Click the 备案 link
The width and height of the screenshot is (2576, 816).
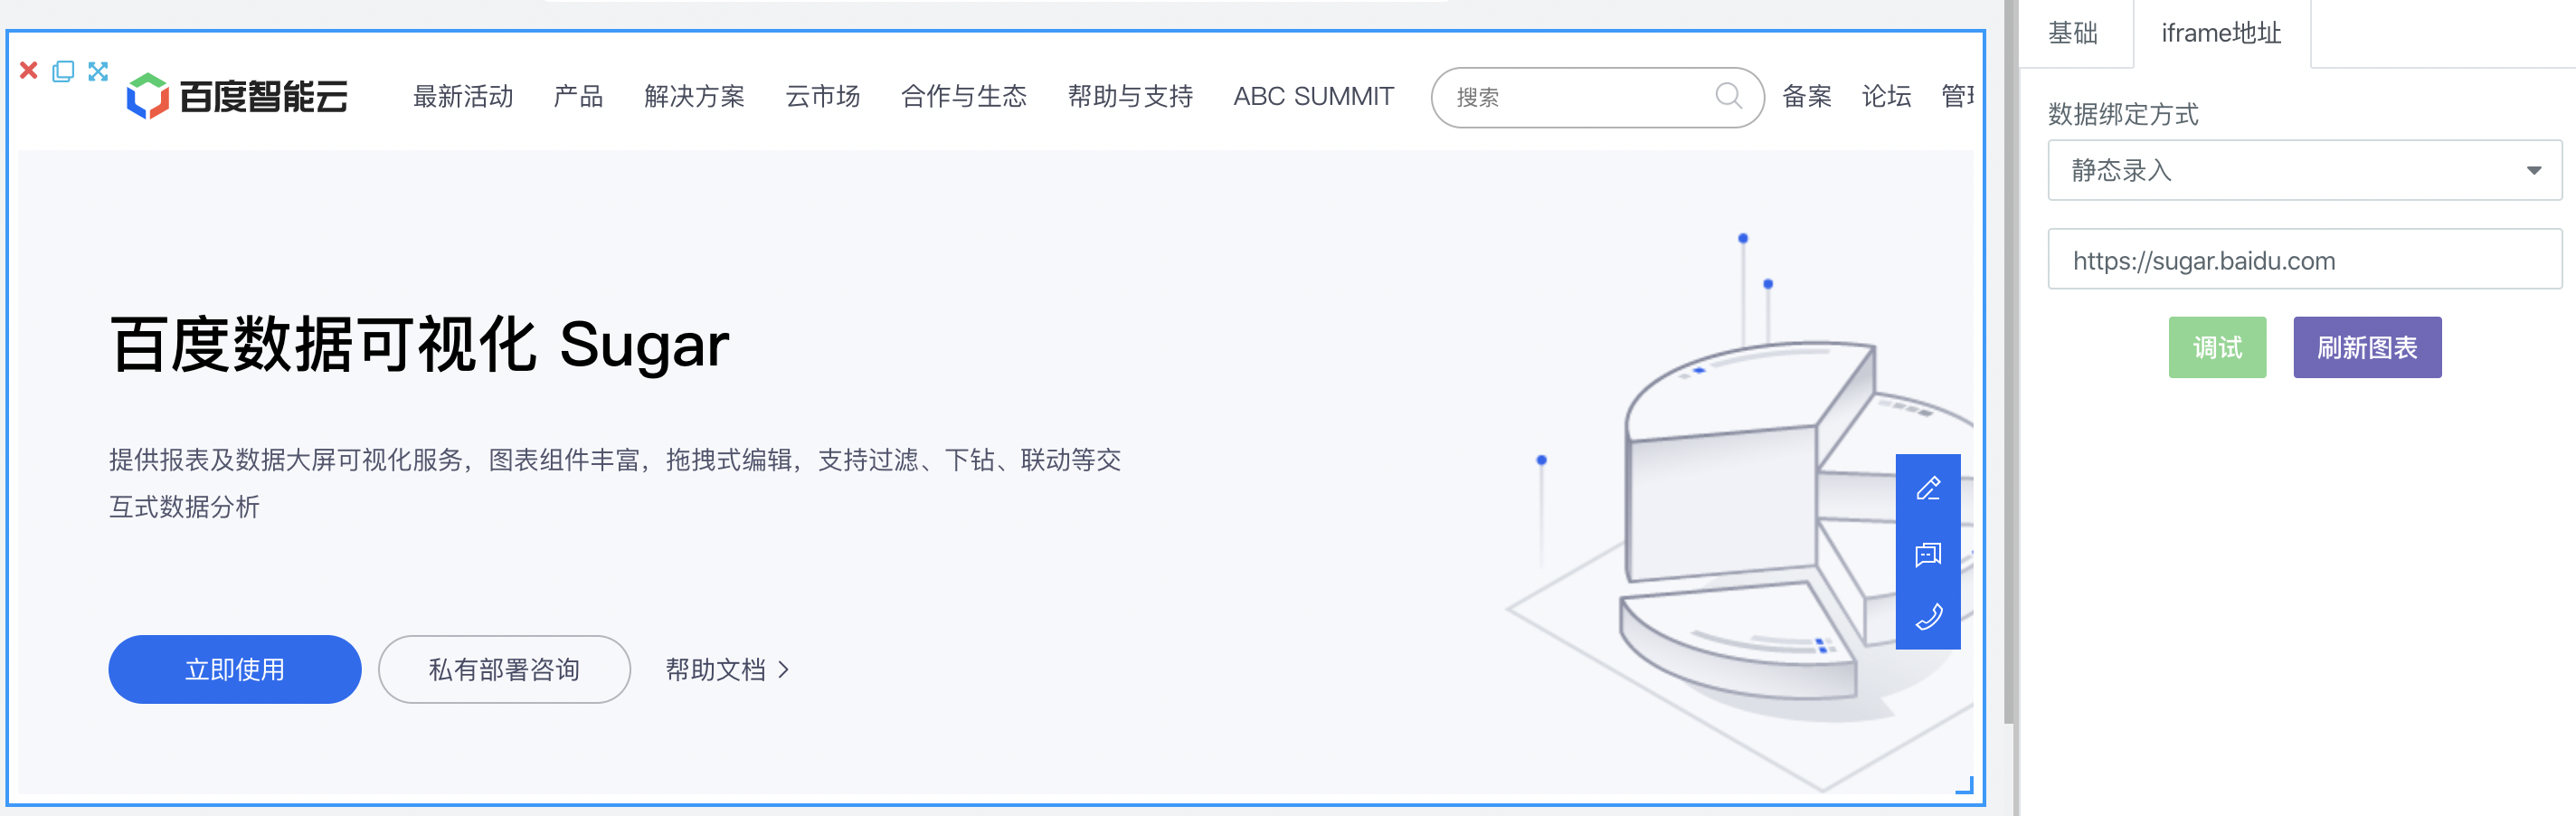click(x=1807, y=96)
